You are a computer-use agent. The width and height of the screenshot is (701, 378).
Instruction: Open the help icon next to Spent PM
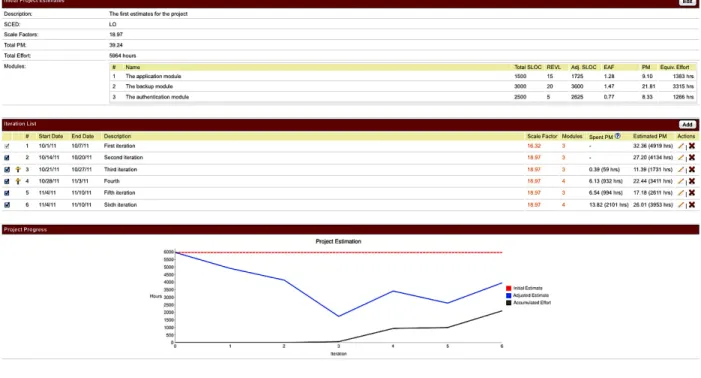click(x=617, y=136)
